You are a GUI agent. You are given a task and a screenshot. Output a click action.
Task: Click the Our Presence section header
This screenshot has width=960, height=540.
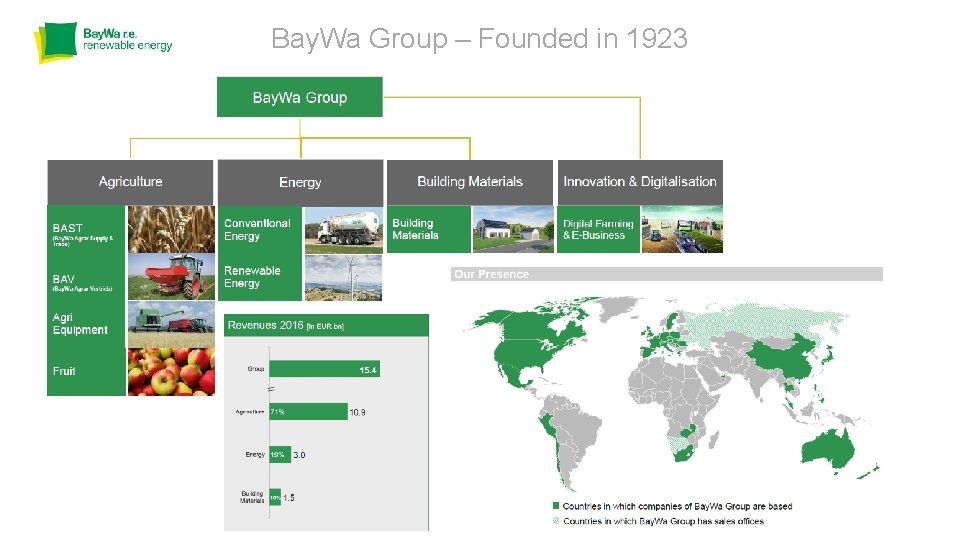coord(667,274)
